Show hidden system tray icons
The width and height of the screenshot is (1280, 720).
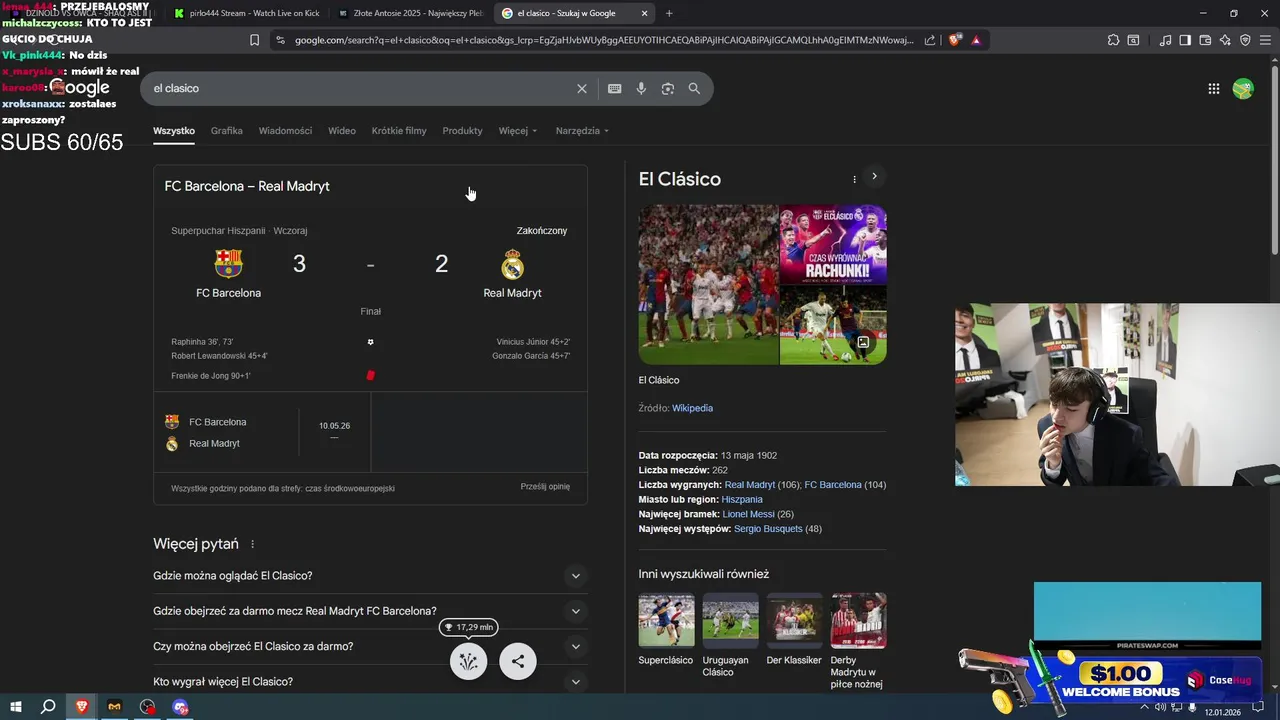(x=1144, y=707)
